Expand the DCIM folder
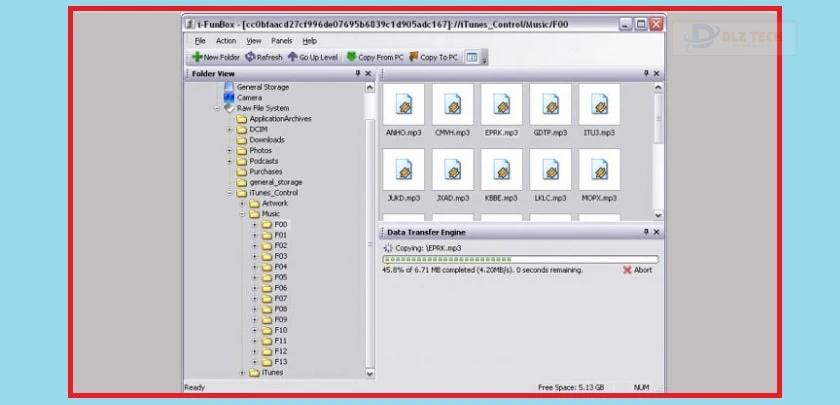Image resolution: width=840 pixels, height=405 pixels. (229, 130)
